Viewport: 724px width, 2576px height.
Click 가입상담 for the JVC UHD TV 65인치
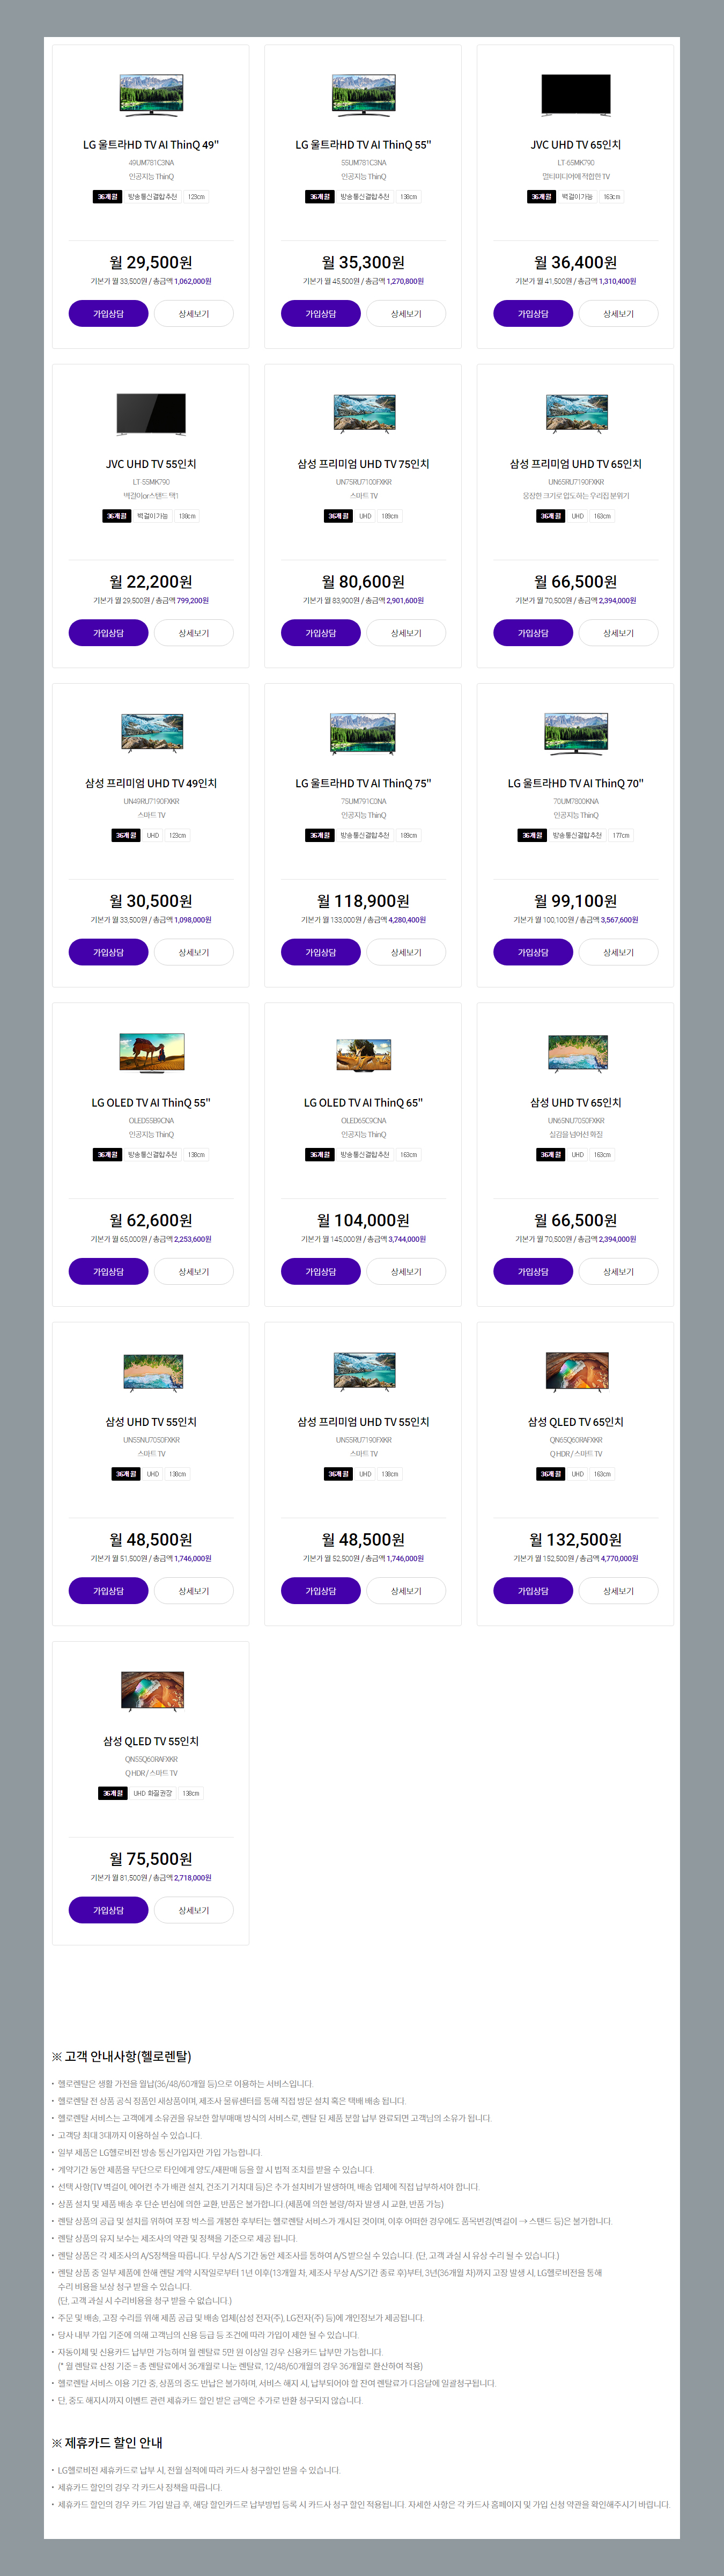(x=533, y=314)
